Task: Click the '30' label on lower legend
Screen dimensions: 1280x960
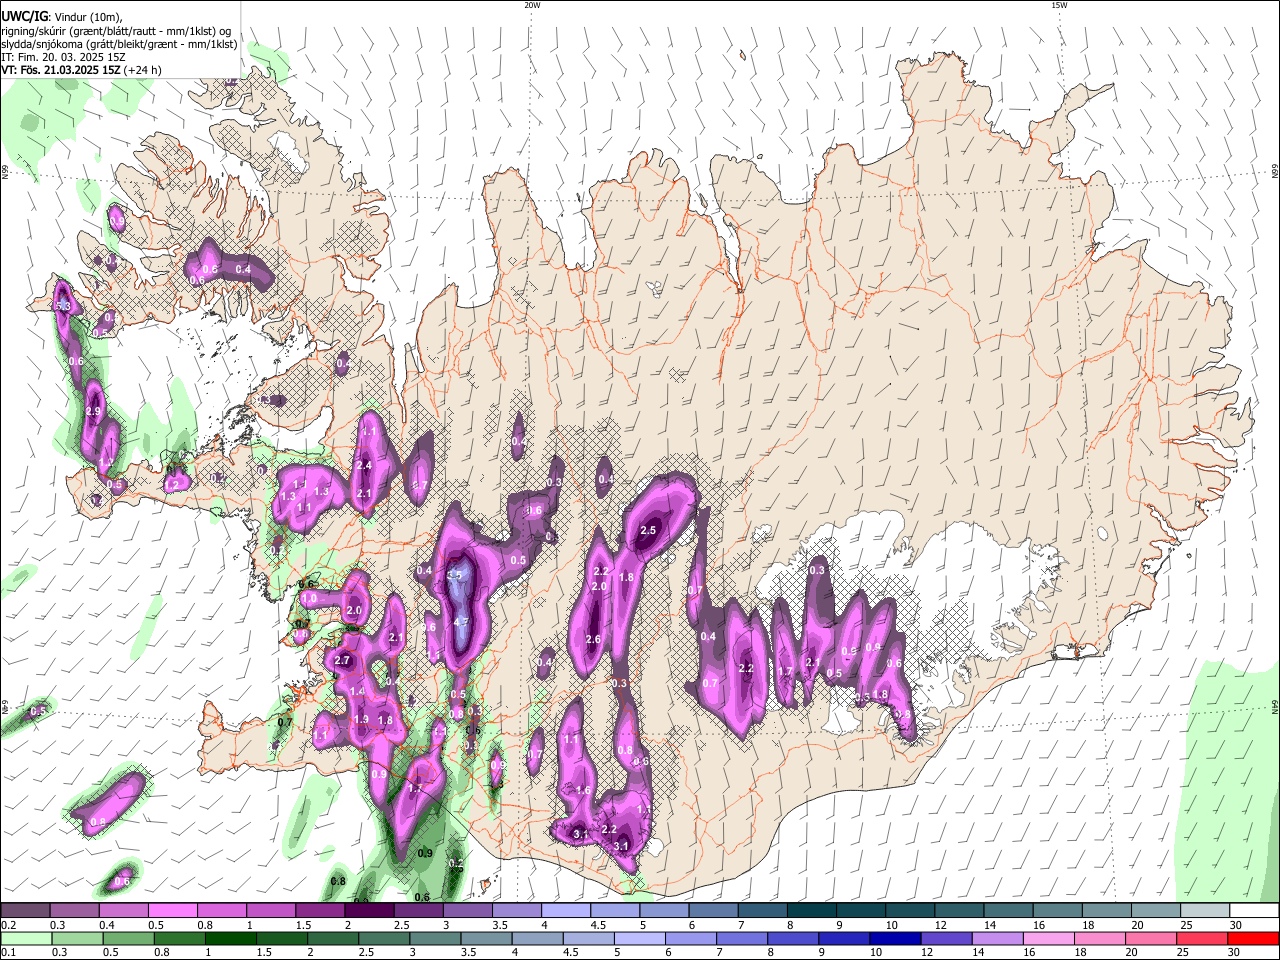Action: 1235,952
